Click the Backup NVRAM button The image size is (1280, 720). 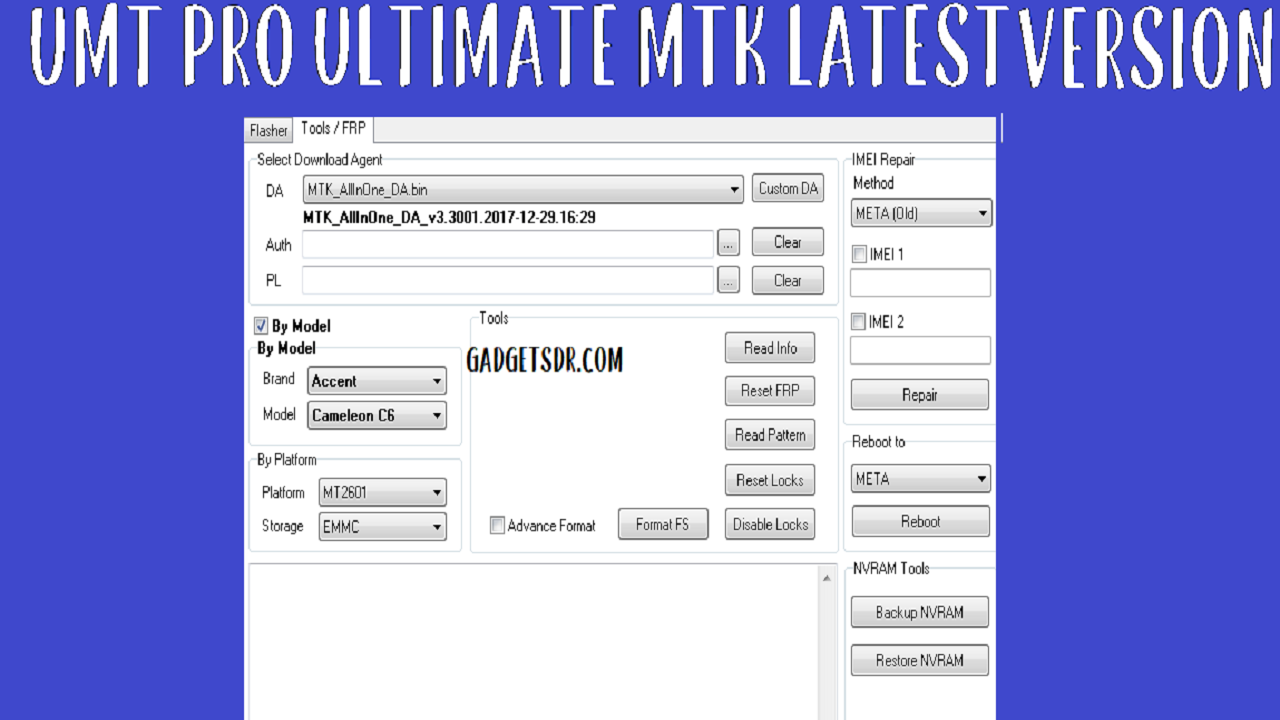click(919, 611)
